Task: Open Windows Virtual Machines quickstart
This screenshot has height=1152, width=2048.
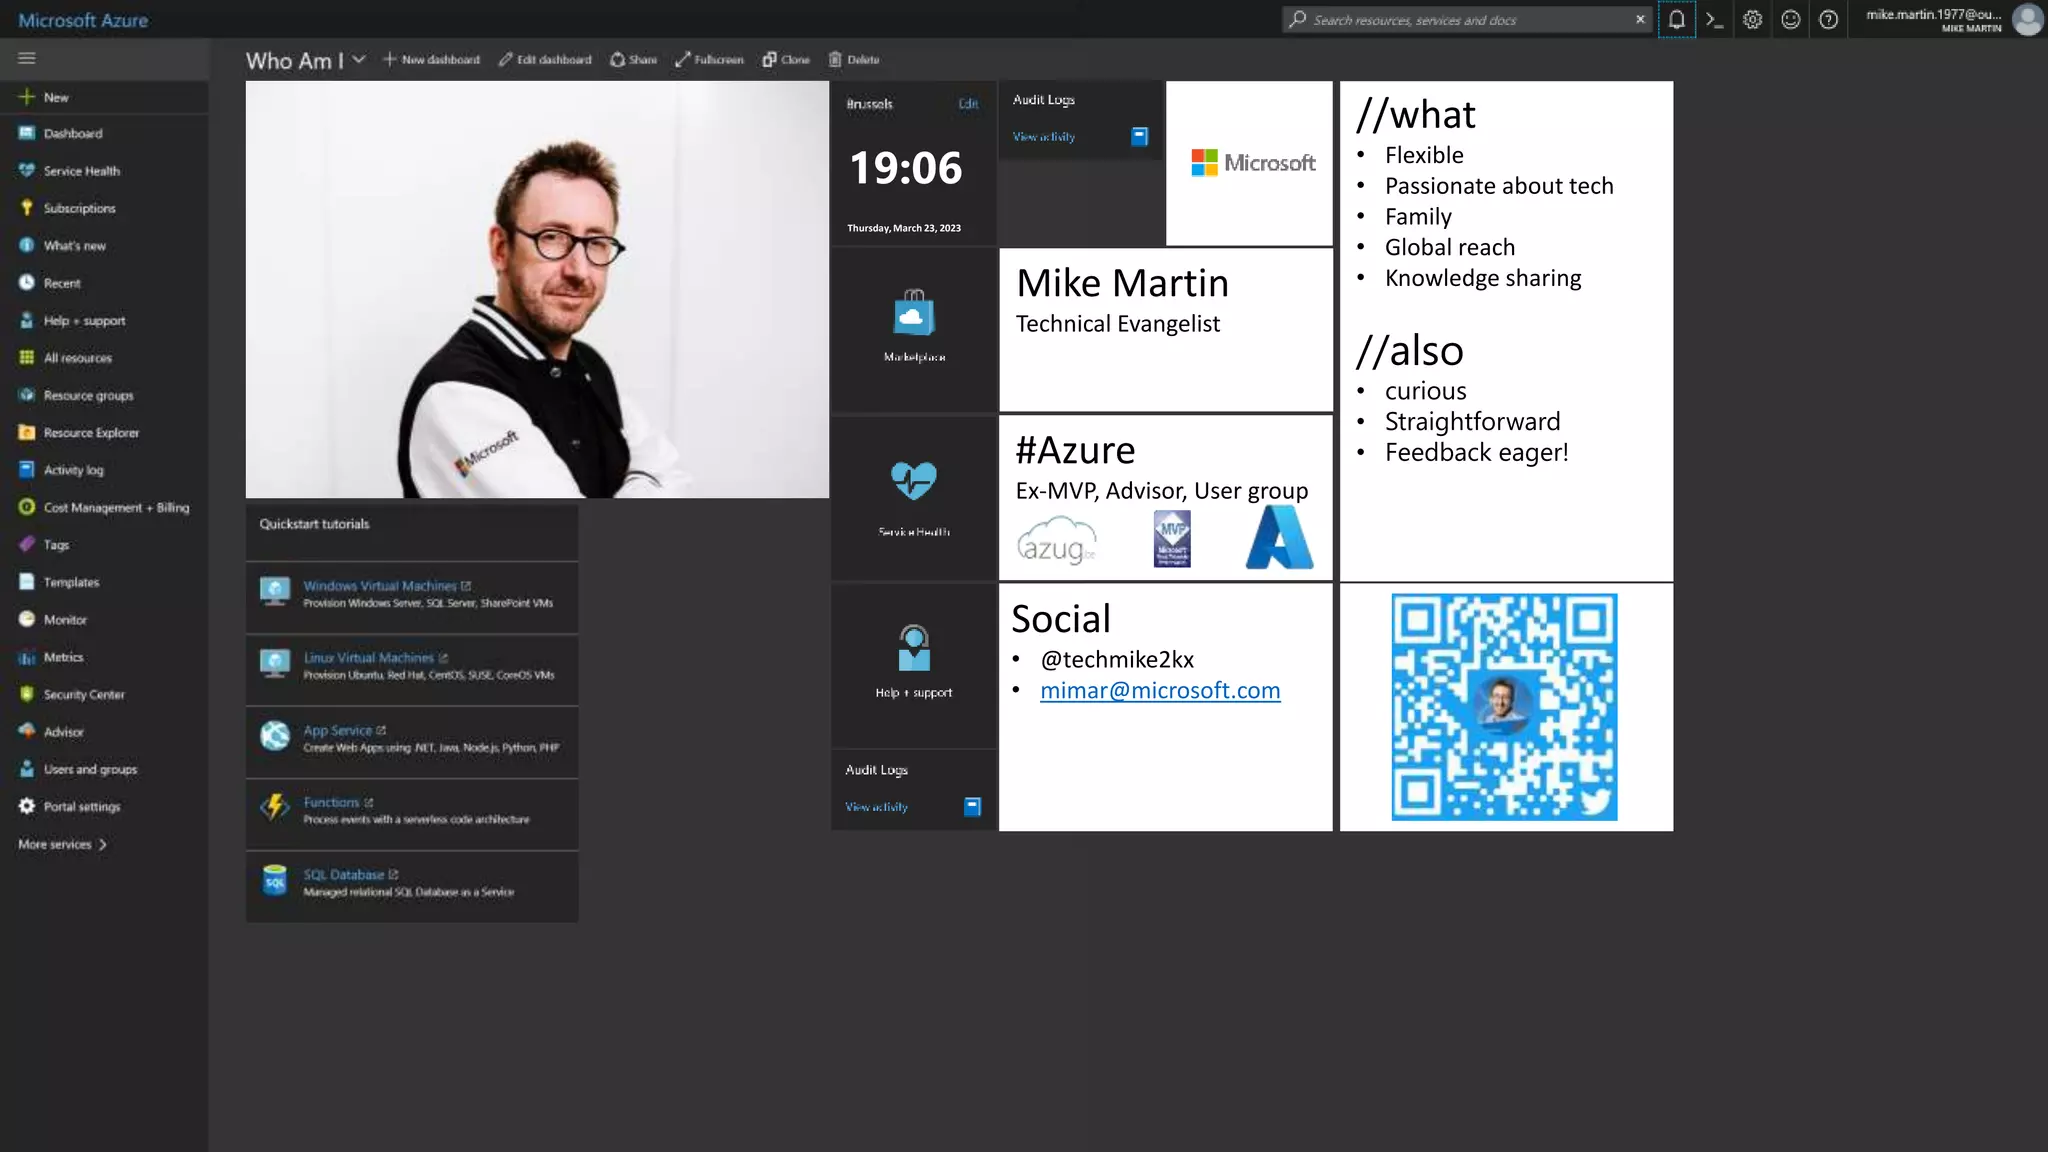Action: click(x=412, y=597)
